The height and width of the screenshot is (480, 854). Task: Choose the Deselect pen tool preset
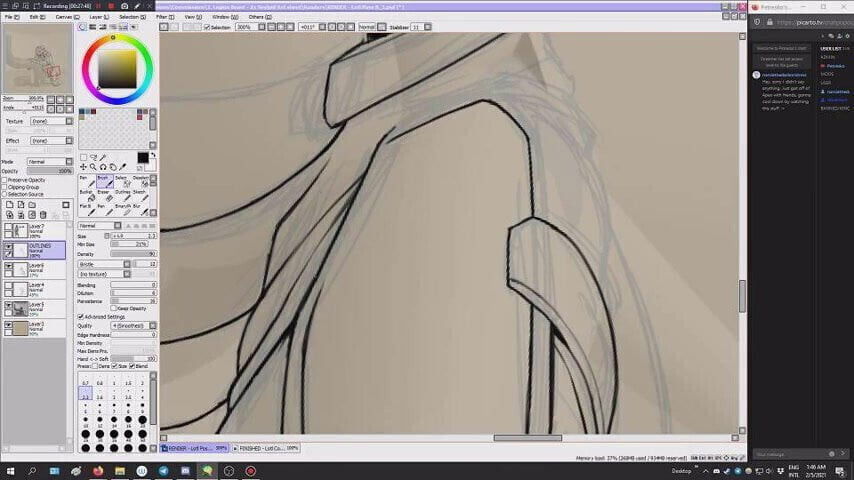(x=140, y=181)
